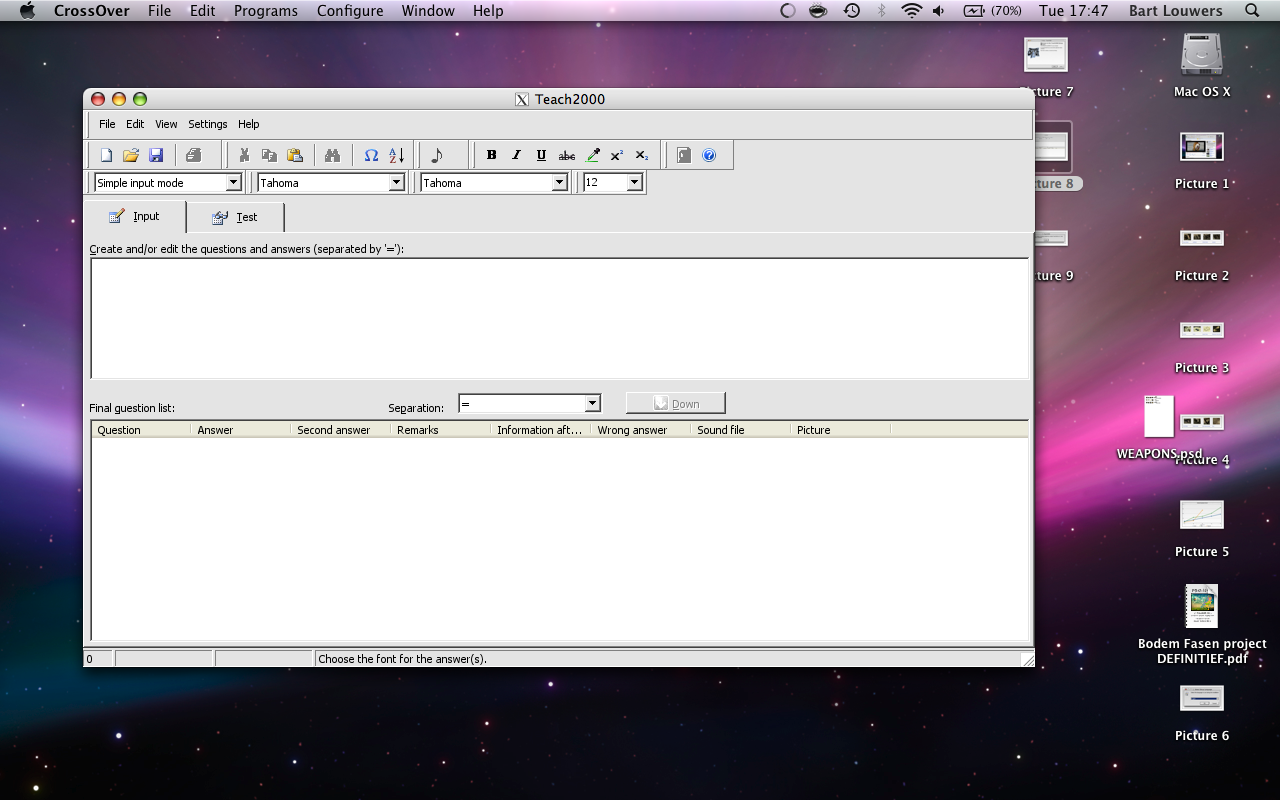Create a new document with the New icon

(105, 154)
